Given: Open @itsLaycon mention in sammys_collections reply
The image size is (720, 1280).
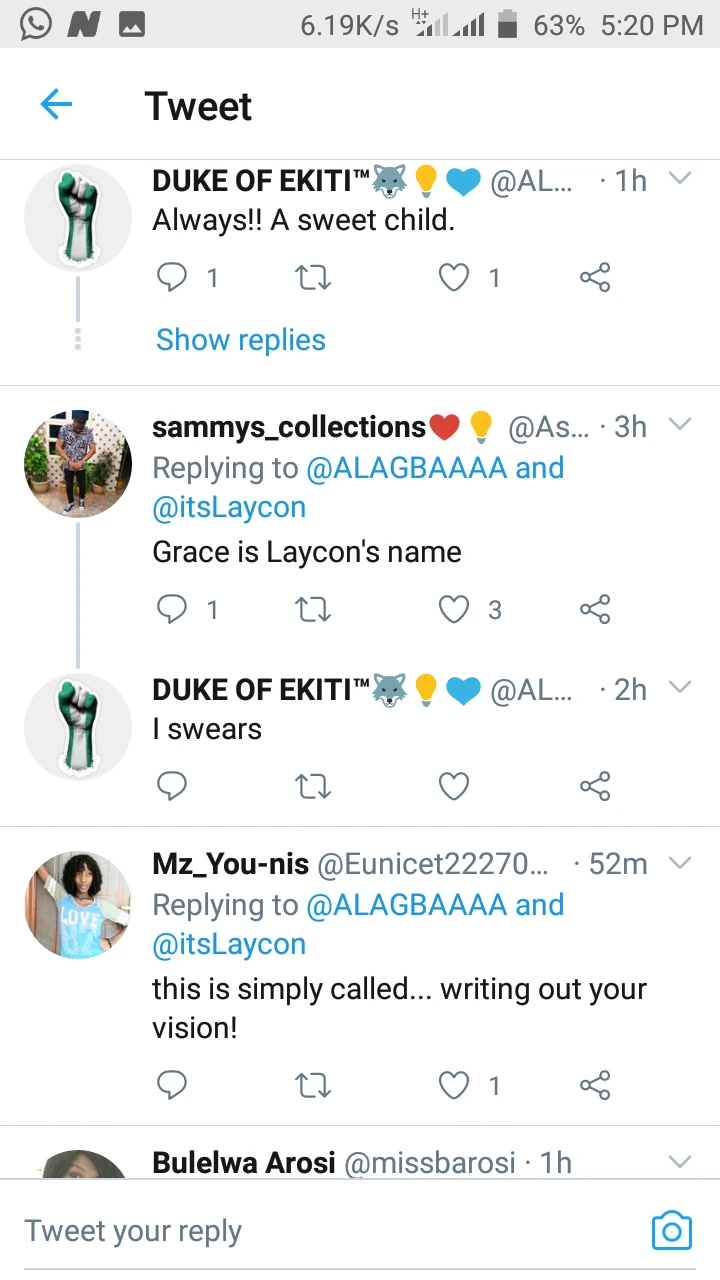Looking at the screenshot, I should tap(229, 507).
